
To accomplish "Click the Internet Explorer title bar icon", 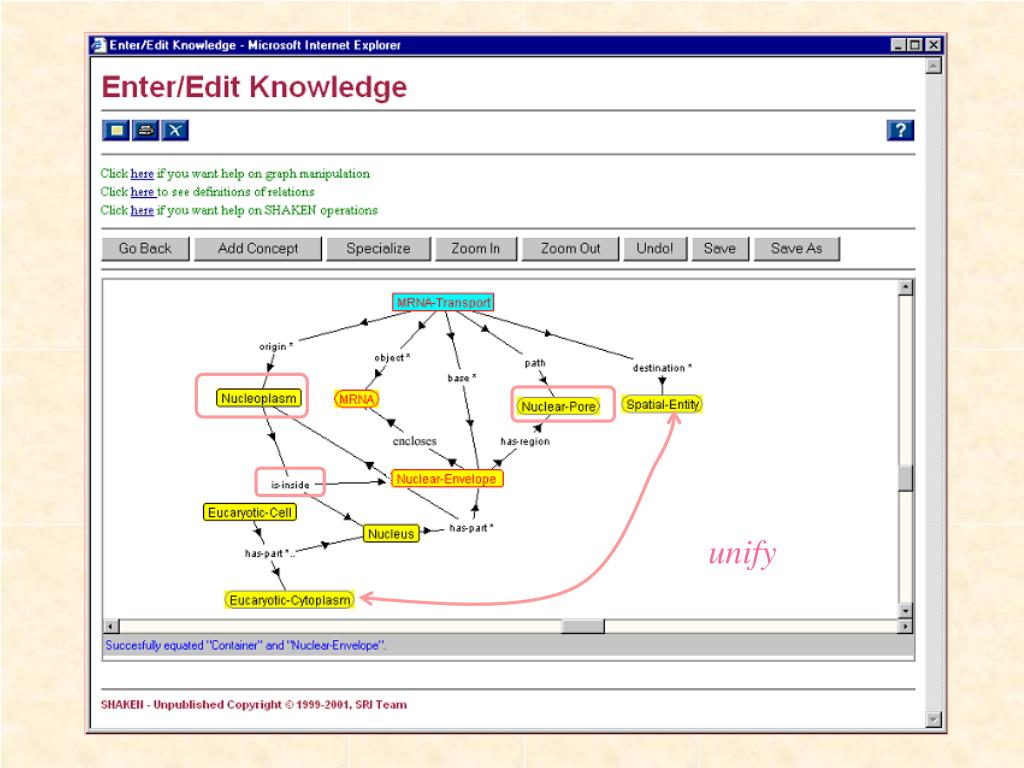I will [99, 45].
